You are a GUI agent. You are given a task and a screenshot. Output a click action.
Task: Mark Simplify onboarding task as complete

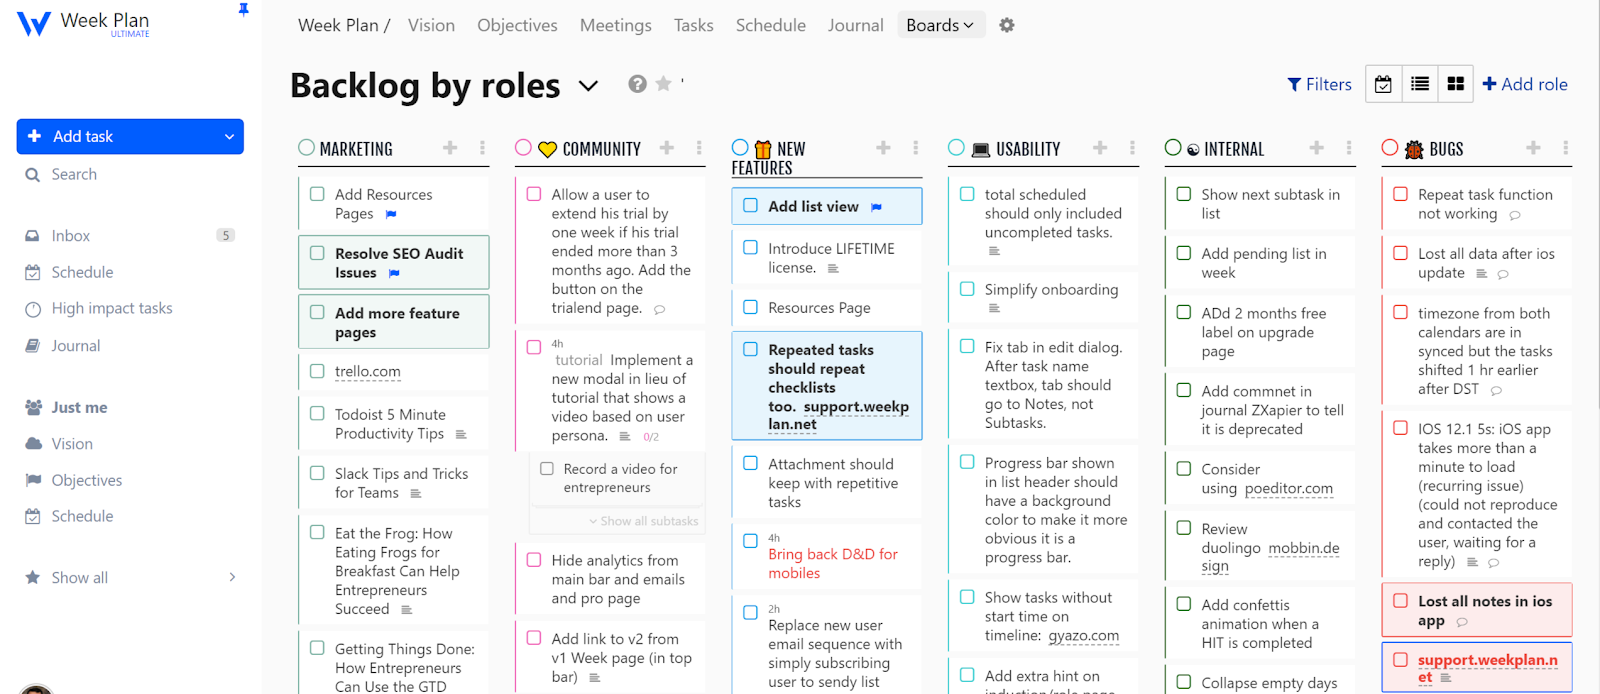pos(967,289)
